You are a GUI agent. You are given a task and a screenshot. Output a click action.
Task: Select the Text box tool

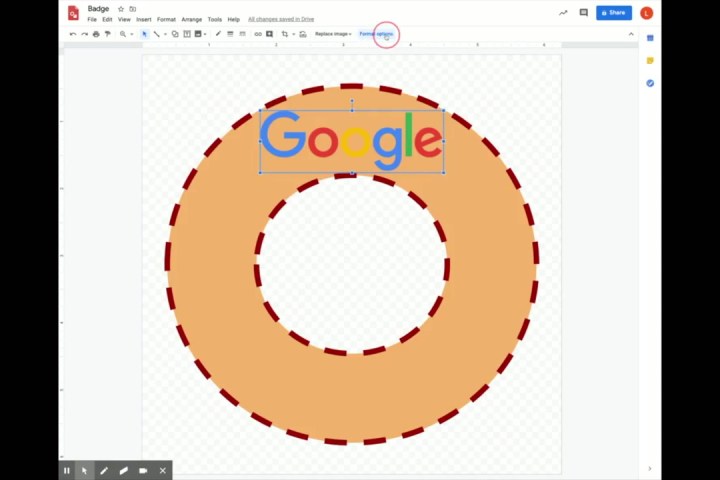point(187,34)
